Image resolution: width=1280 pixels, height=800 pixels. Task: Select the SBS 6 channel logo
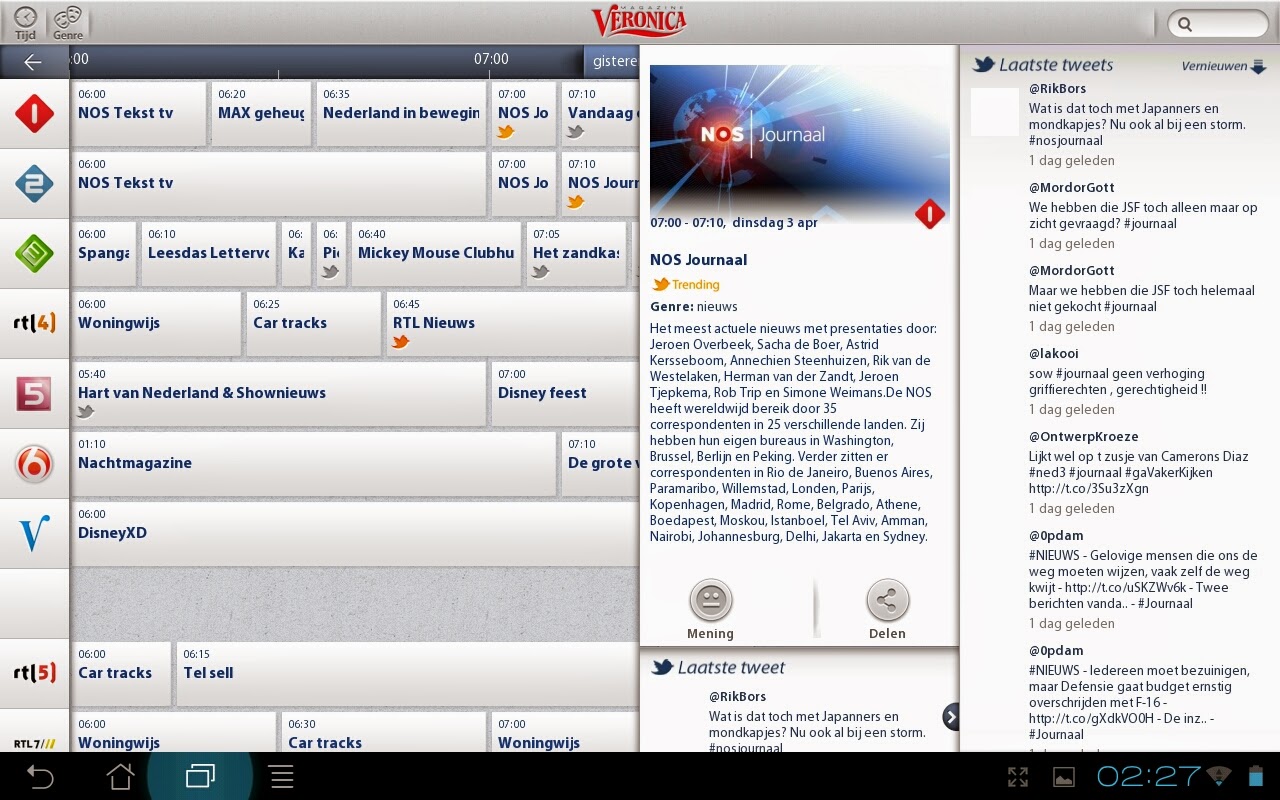click(34, 464)
